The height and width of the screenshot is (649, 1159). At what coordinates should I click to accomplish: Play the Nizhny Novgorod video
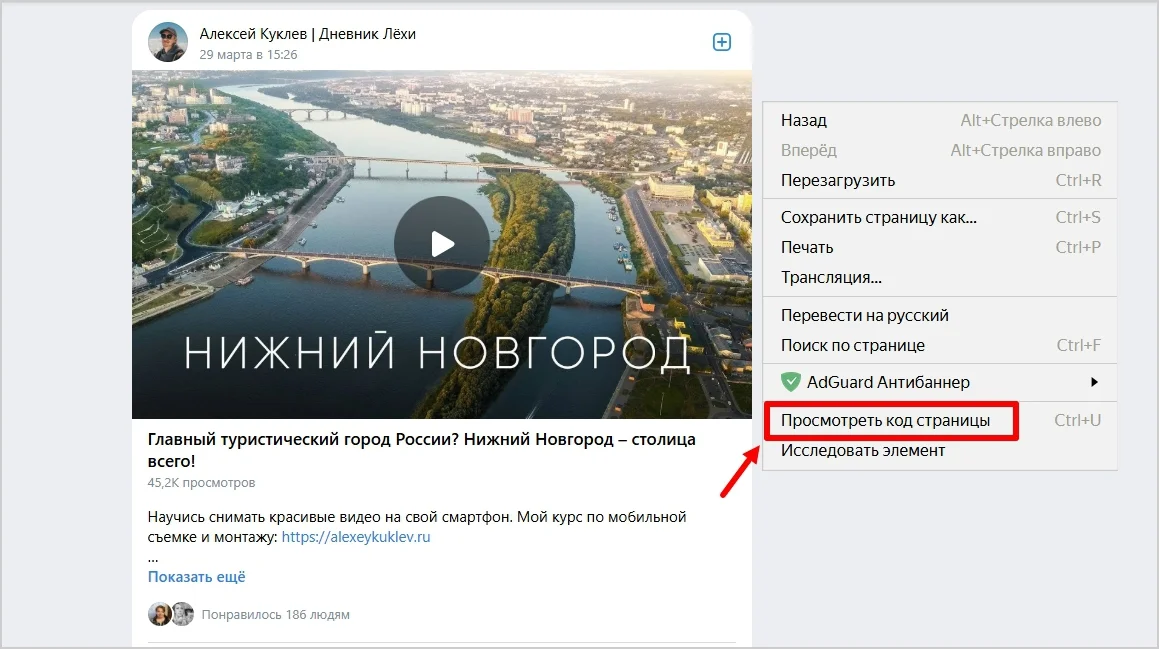(x=441, y=243)
